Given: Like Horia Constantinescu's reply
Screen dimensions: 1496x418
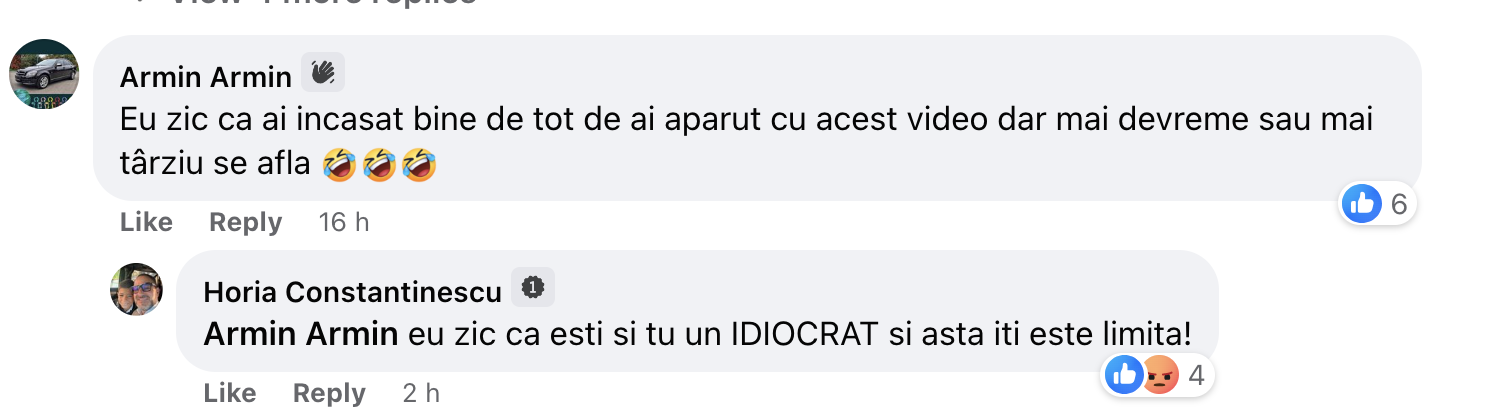Looking at the screenshot, I should [x=230, y=393].
